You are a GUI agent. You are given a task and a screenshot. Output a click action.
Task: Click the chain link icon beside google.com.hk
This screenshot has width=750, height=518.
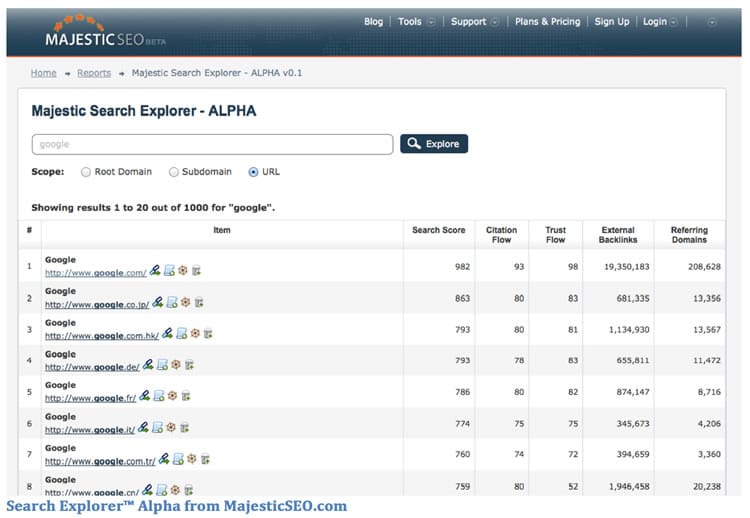tap(167, 333)
